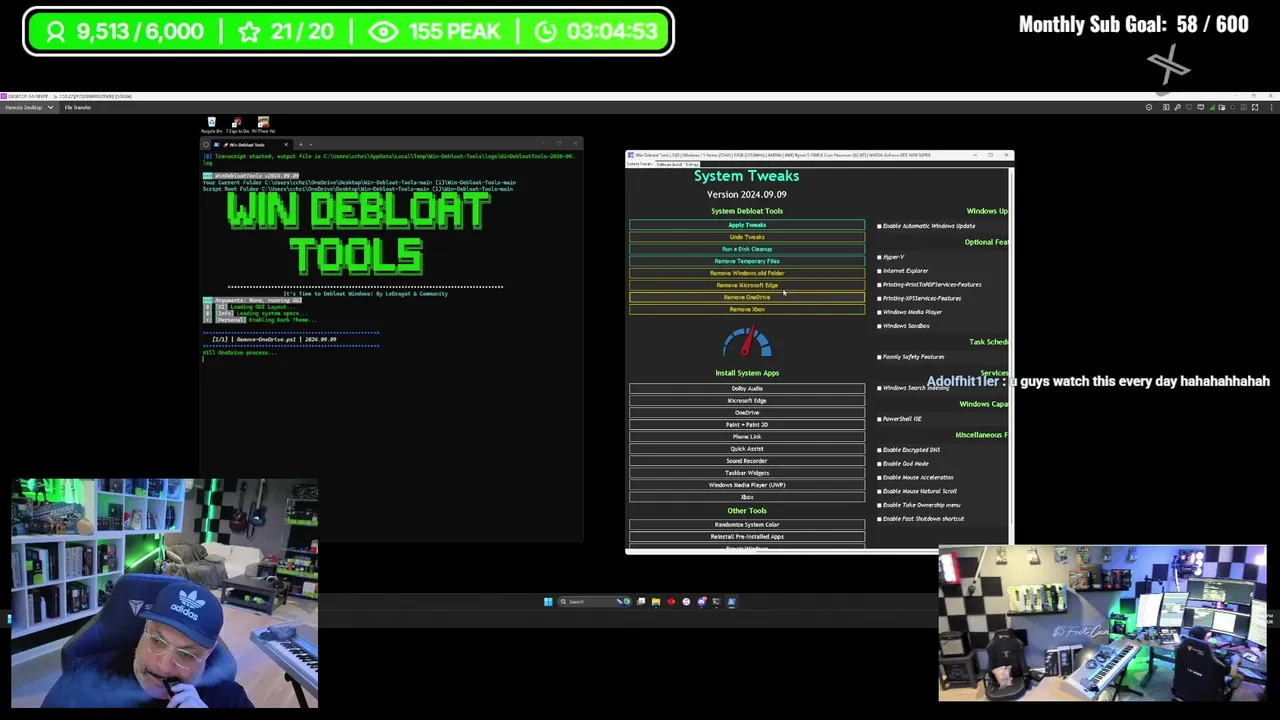Click the Remove OneDrive button
Screen dimensions: 1280x720
(x=747, y=297)
